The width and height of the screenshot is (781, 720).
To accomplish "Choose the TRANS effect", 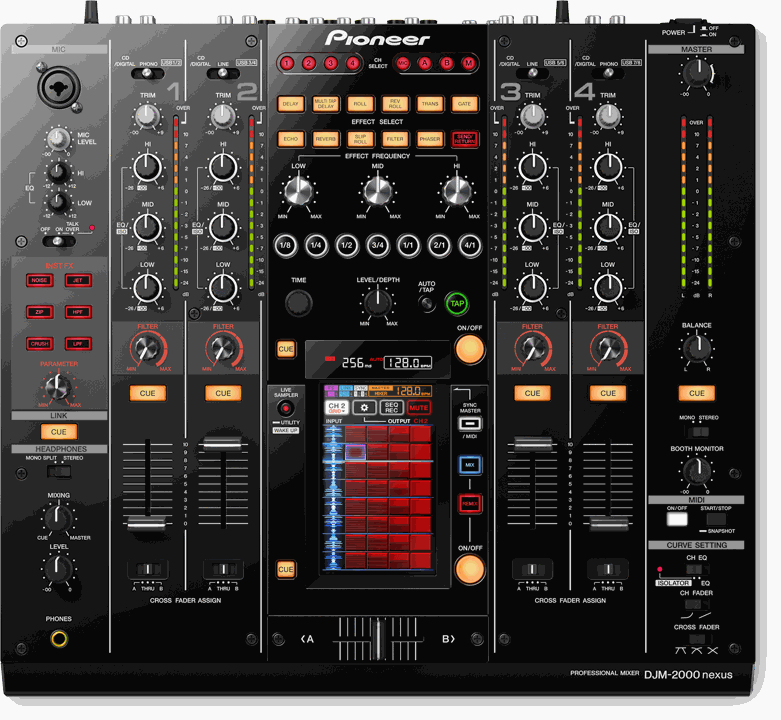I will pos(430,104).
